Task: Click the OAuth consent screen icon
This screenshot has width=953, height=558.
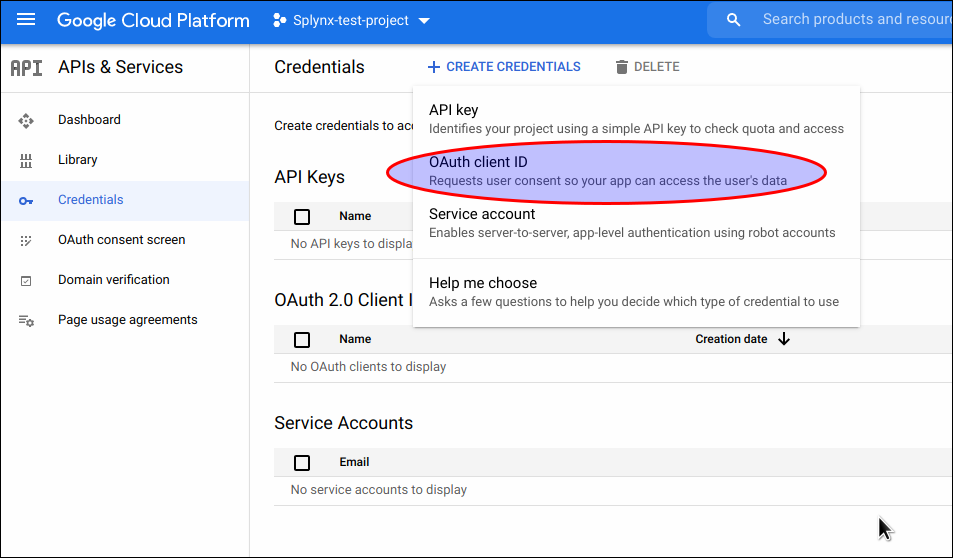Action: click(x=26, y=240)
